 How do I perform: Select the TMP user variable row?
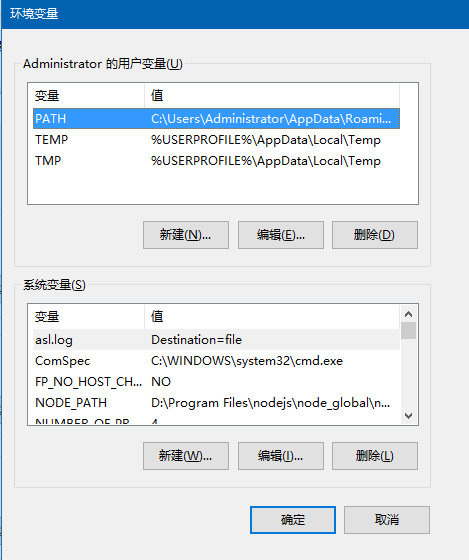[216, 161]
